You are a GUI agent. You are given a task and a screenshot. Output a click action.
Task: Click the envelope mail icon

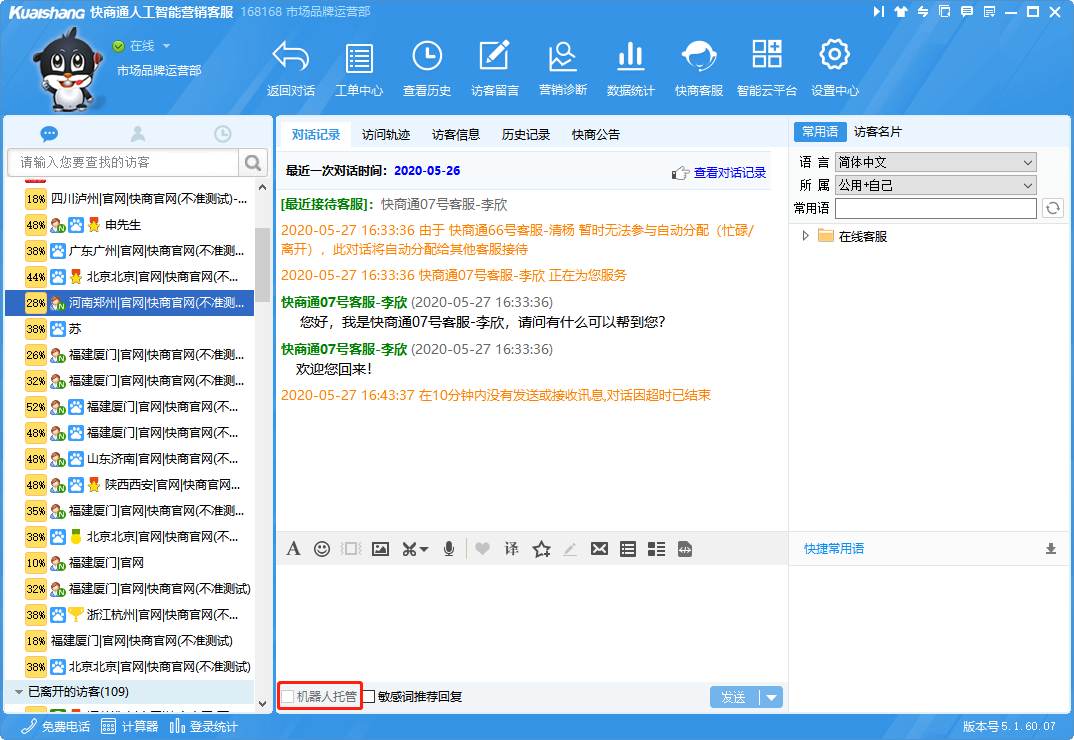click(599, 549)
